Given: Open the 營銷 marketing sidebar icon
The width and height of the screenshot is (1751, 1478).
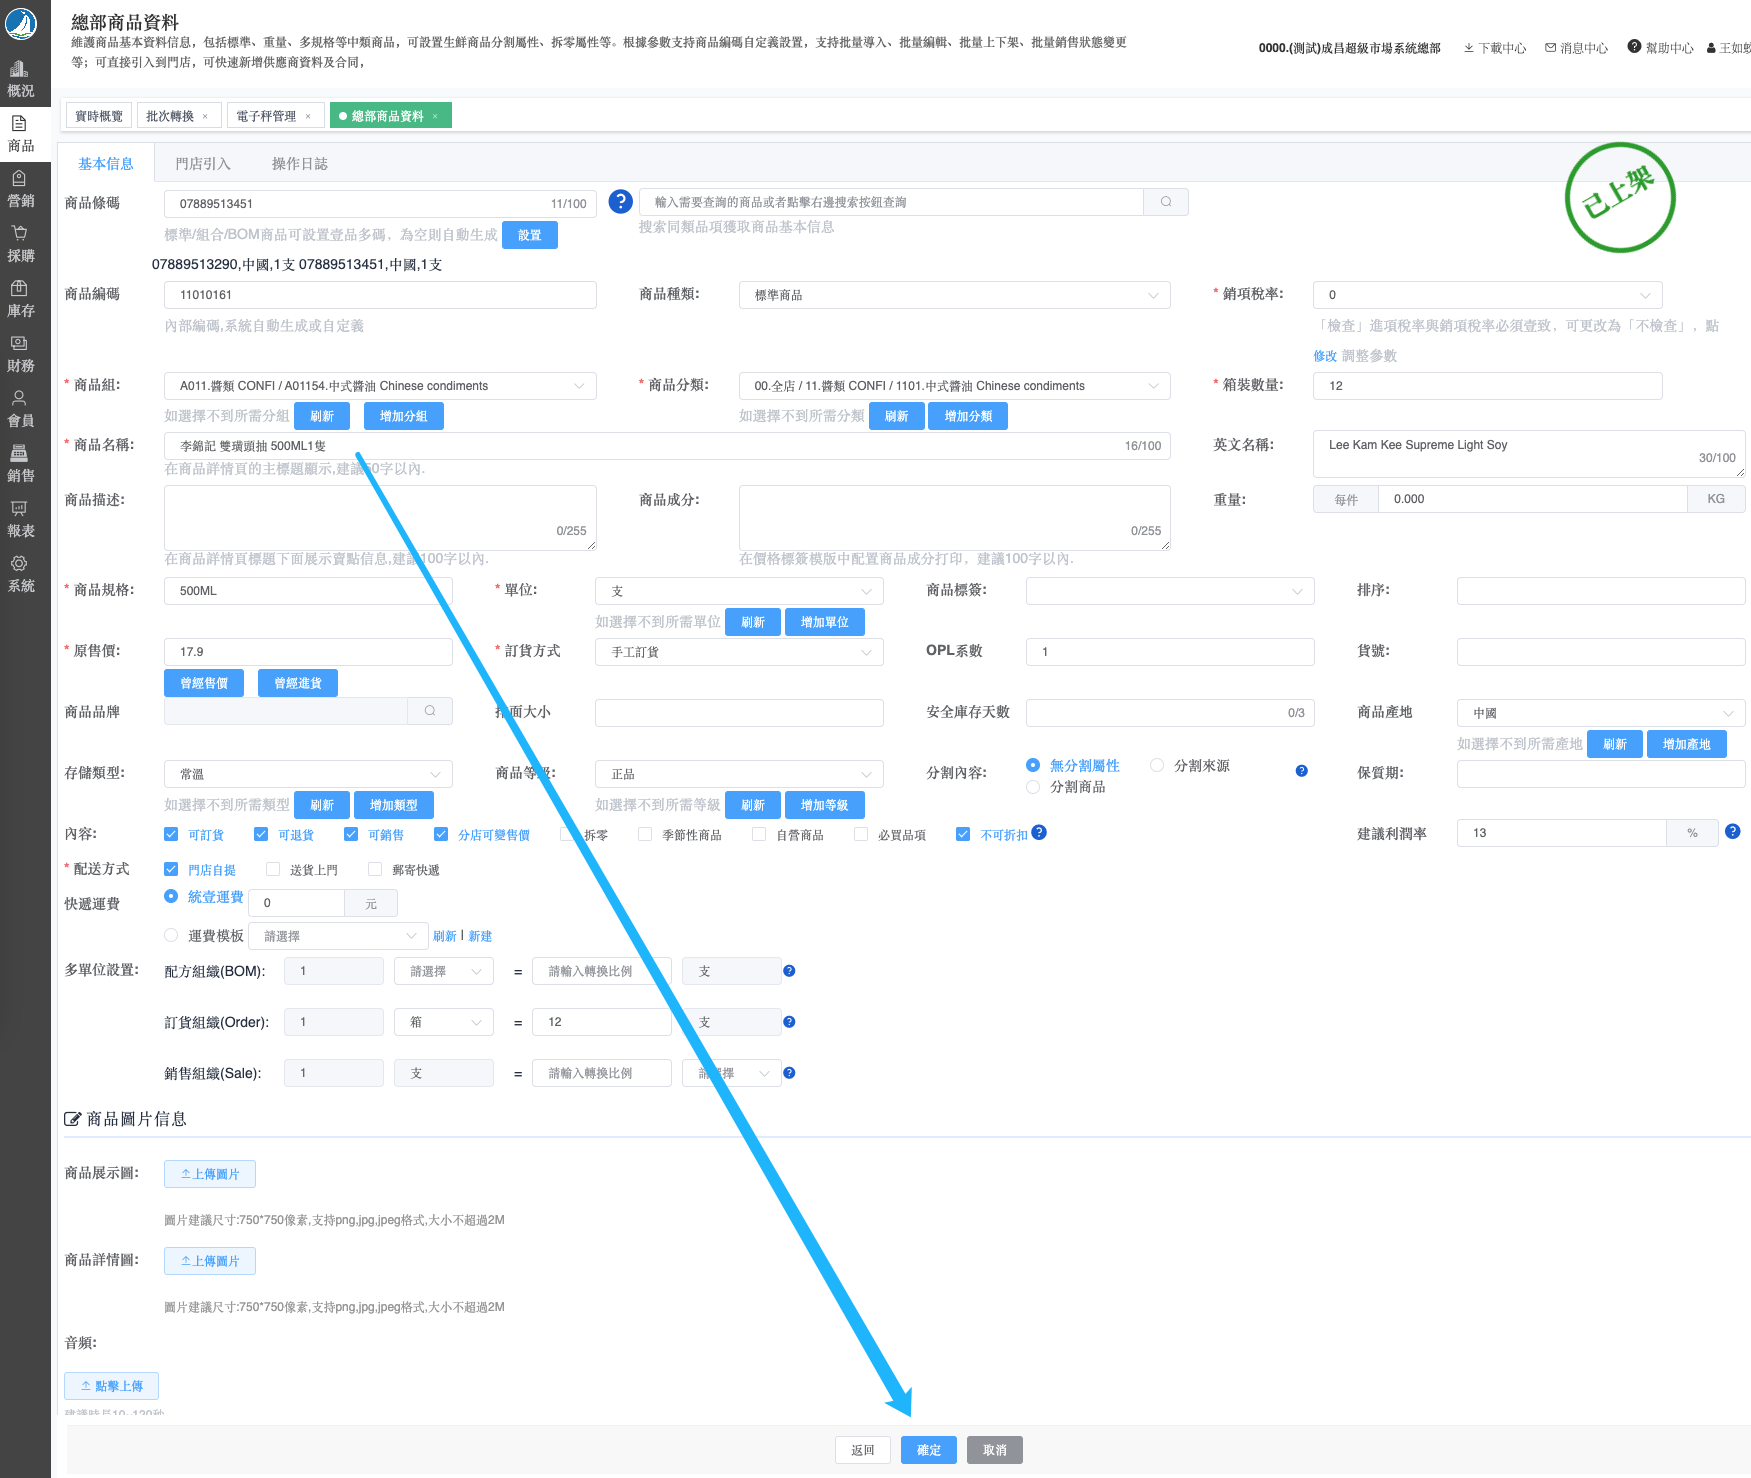Looking at the screenshot, I should coord(21,189).
